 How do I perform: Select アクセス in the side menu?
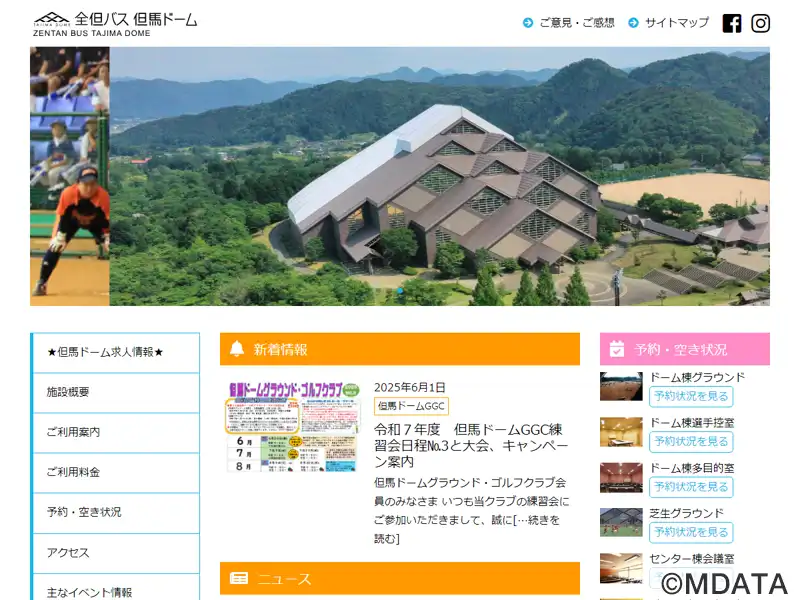pos(116,553)
